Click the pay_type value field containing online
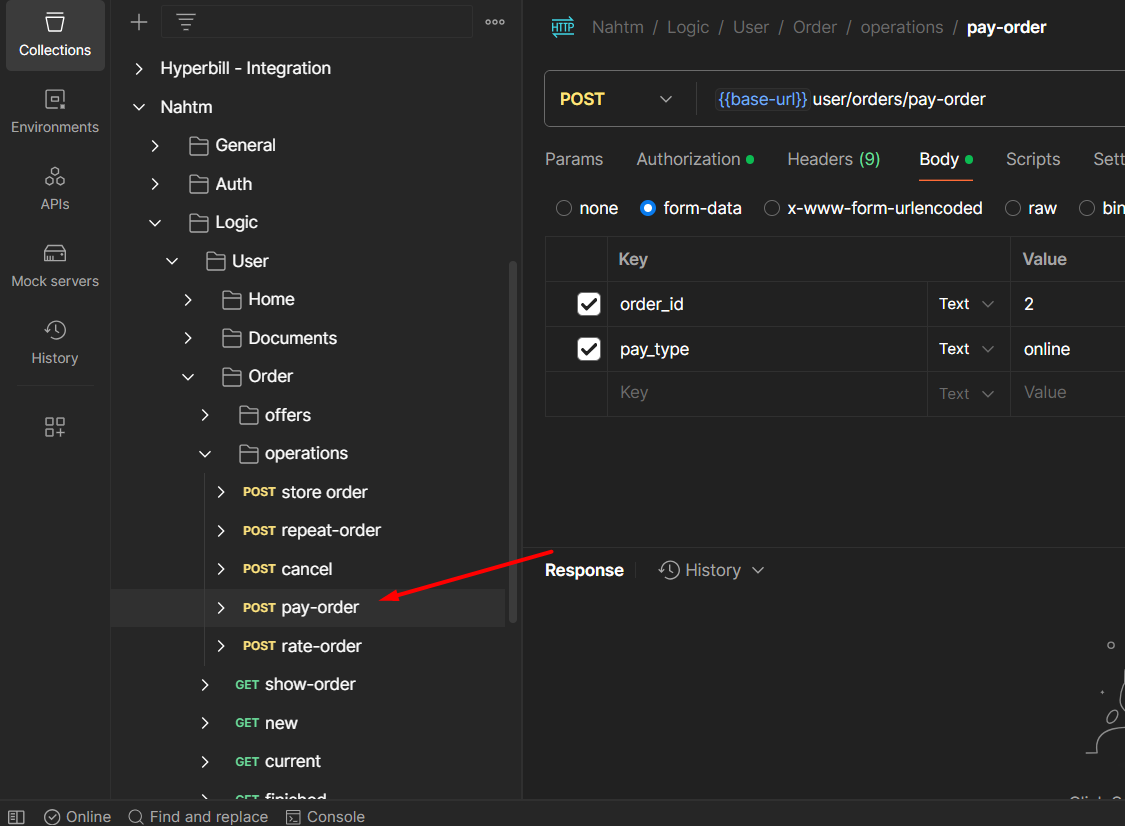The image size is (1125, 826). (1068, 349)
